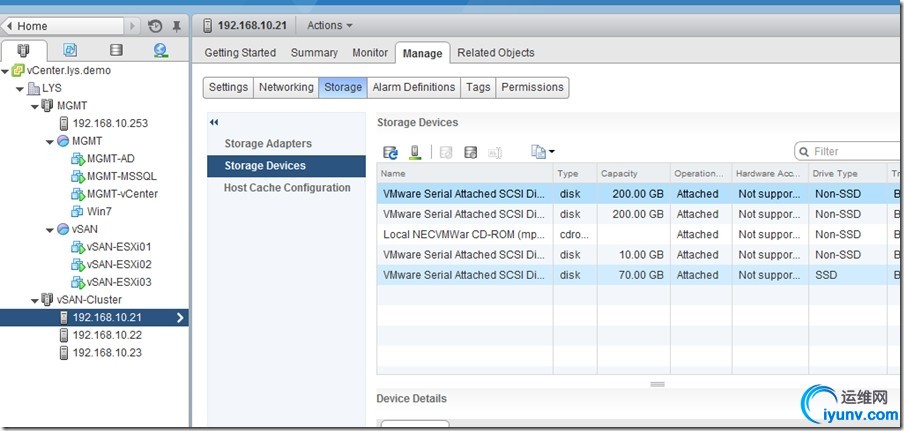Select the Local NECVMWar CD-ROM row
Viewport: 904px width, 431px height.
point(640,235)
